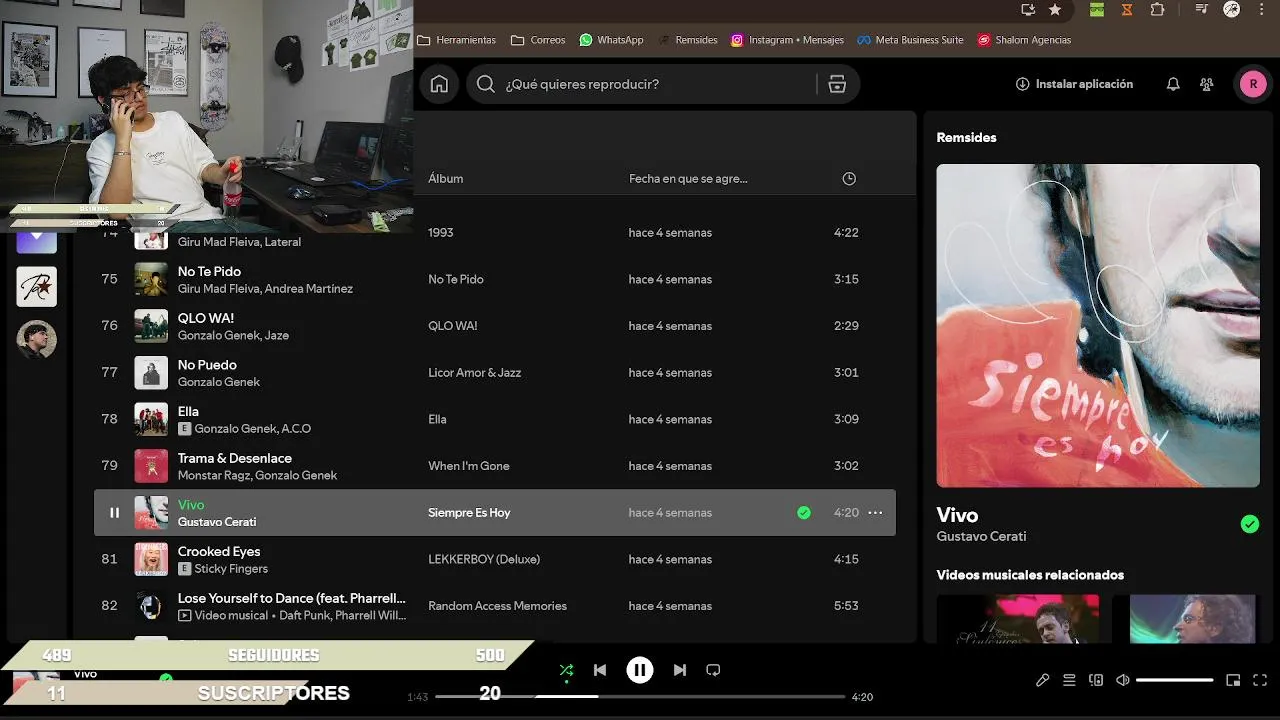The height and width of the screenshot is (720, 1280).
Task: Open the WhatsApp bookmark
Action: [x=611, y=40]
